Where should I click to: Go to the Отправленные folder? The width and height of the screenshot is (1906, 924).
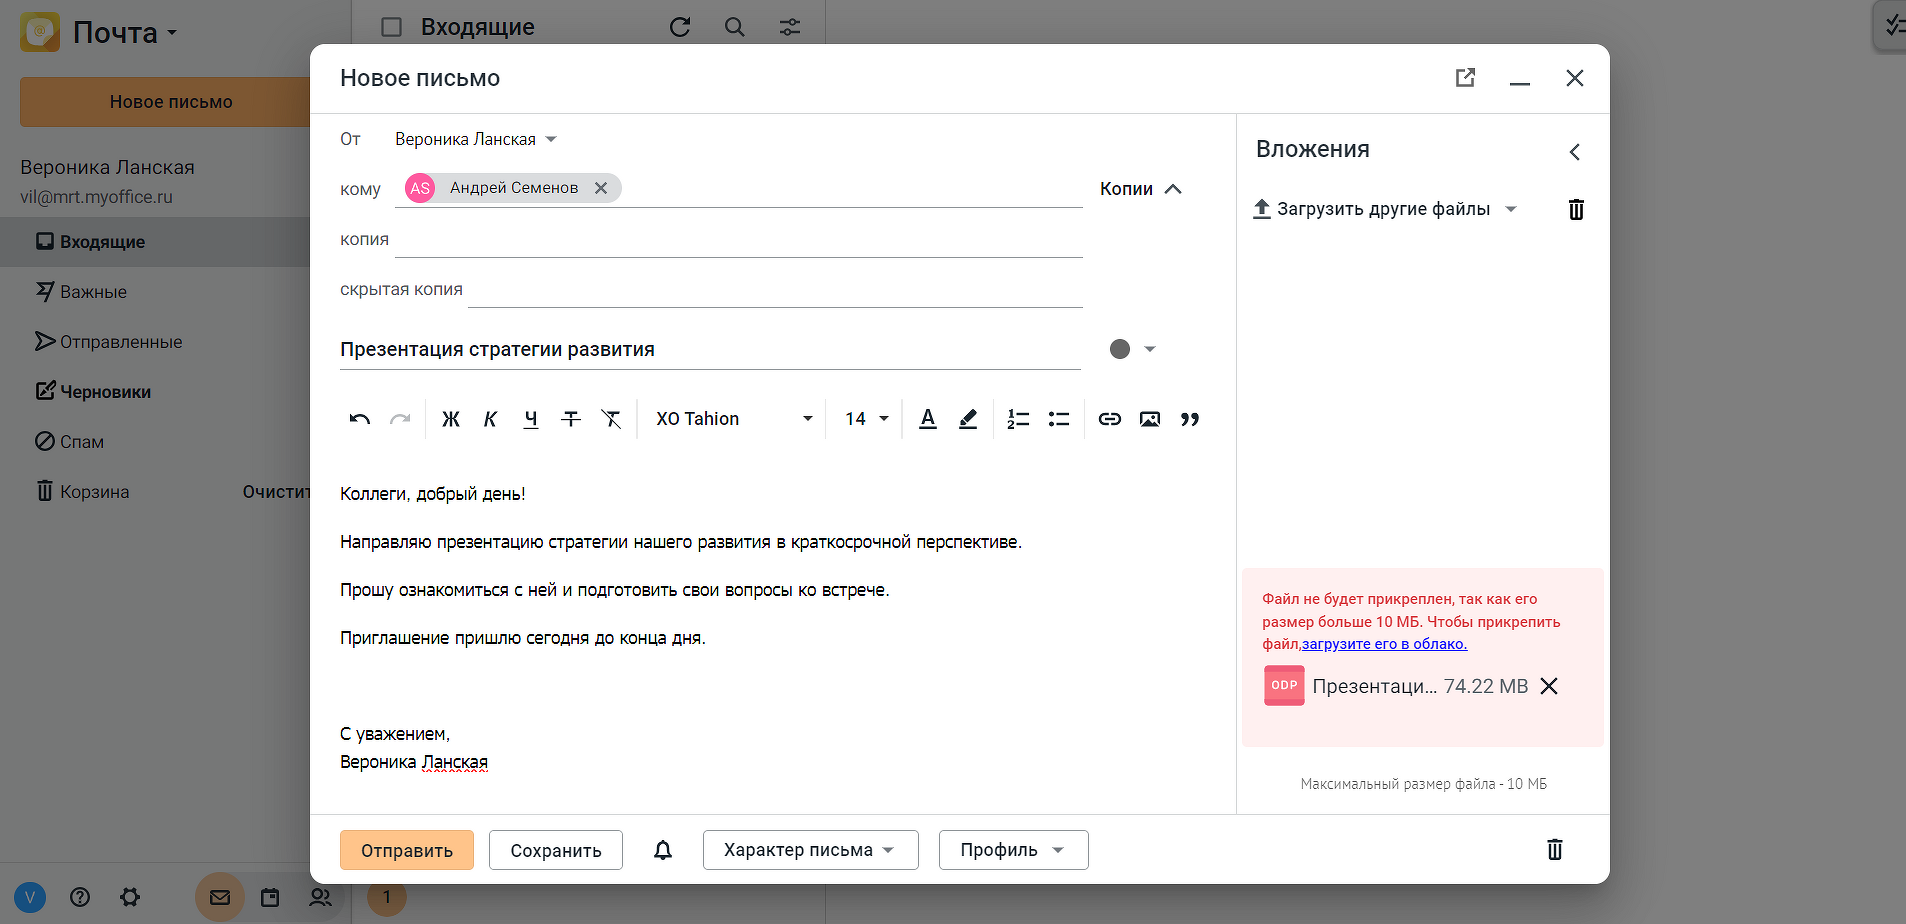[120, 342]
